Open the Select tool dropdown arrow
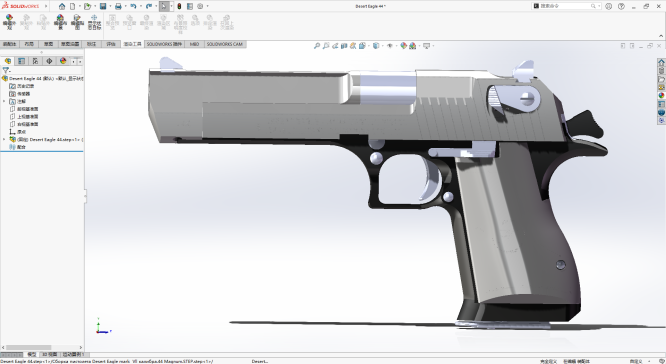Viewport: 666px width, 364px height. click(171, 6)
